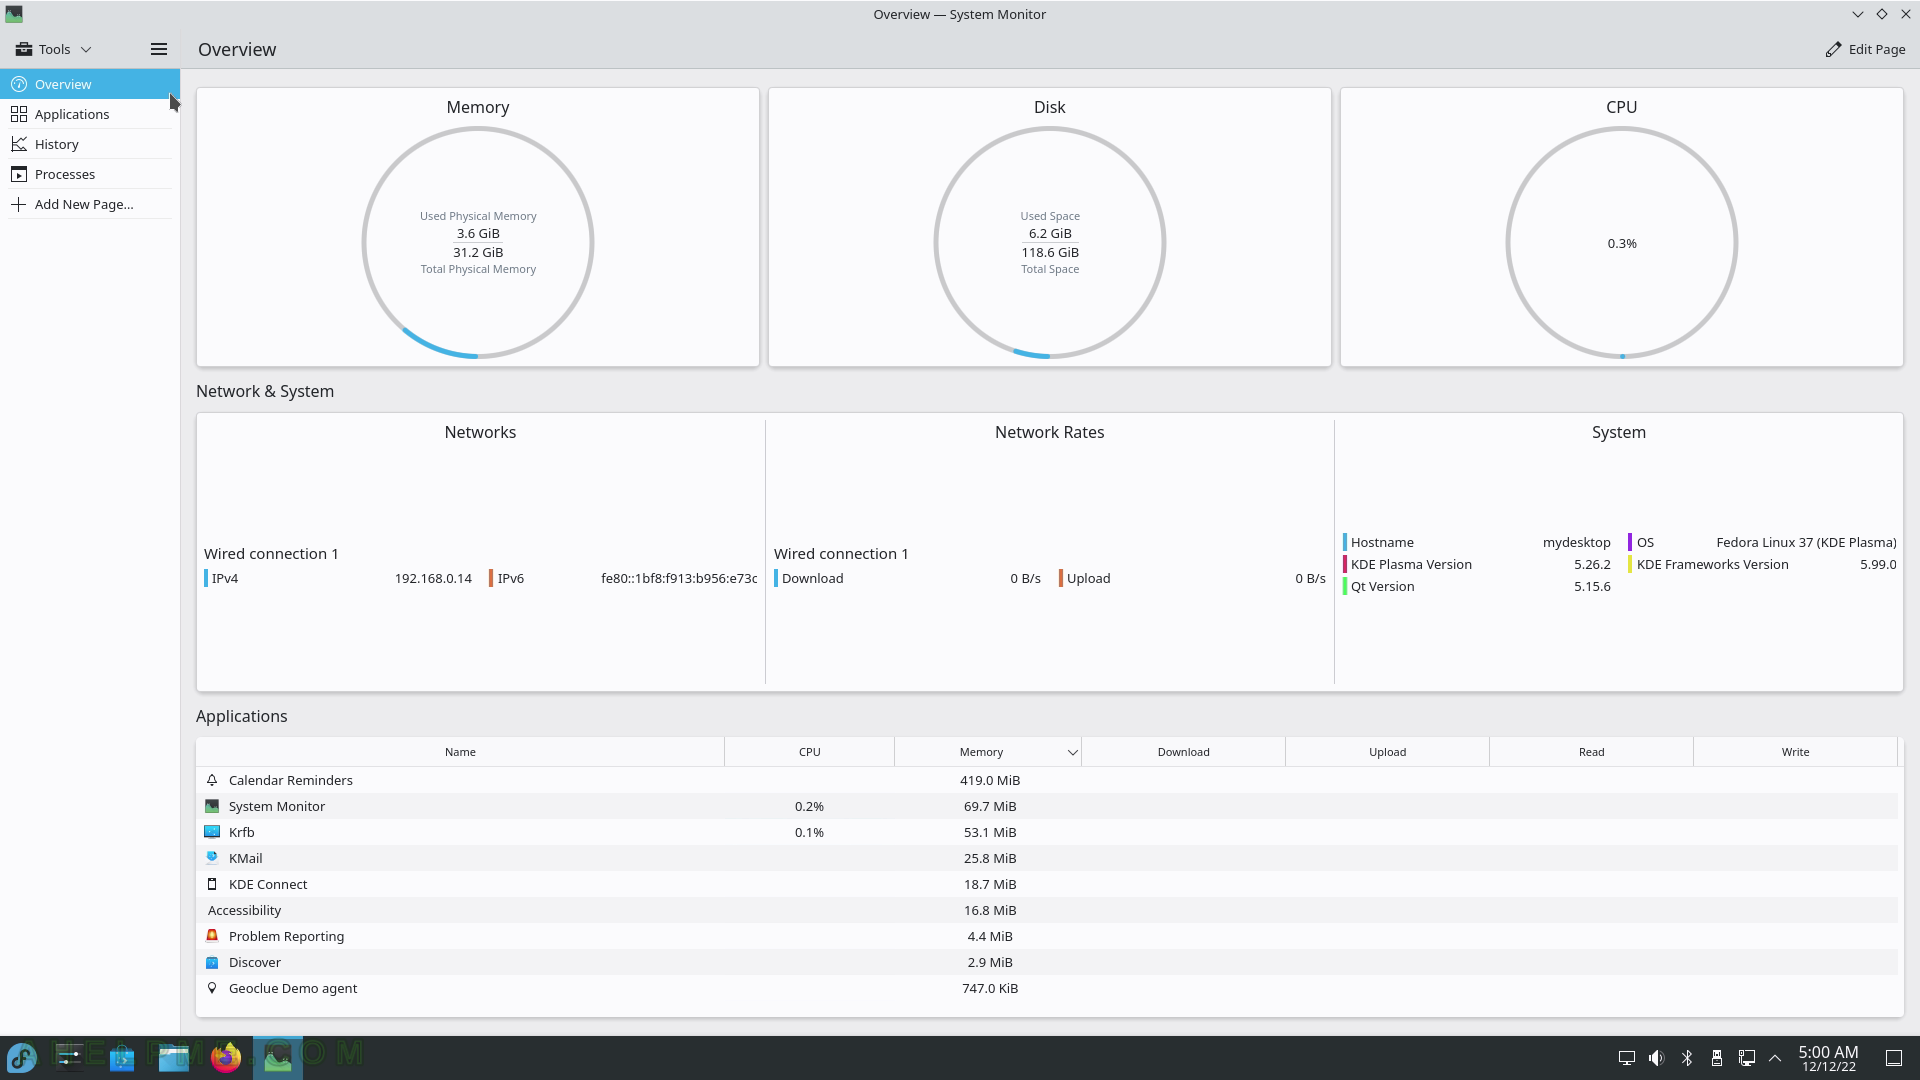Select the Calendar Reminders row
Image resolution: width=1920 pixels, height=1080 pixels.
point(1047,780)
